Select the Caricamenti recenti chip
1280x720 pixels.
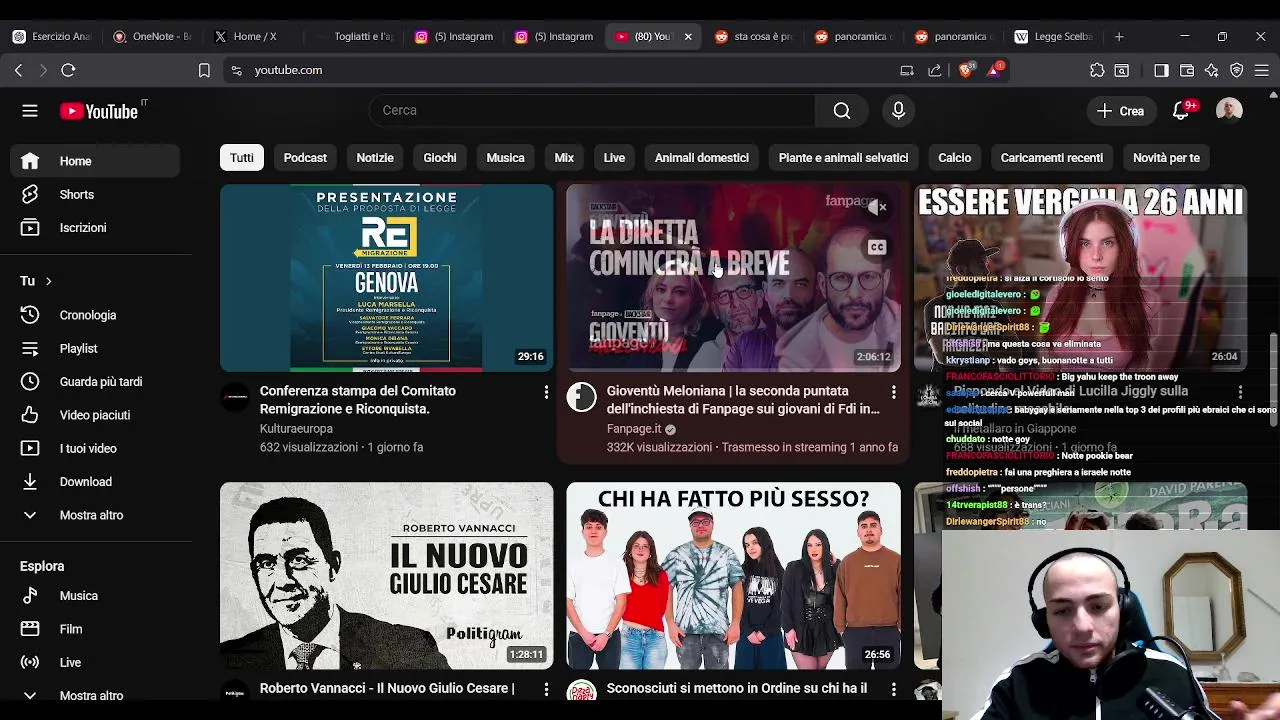1052,158
